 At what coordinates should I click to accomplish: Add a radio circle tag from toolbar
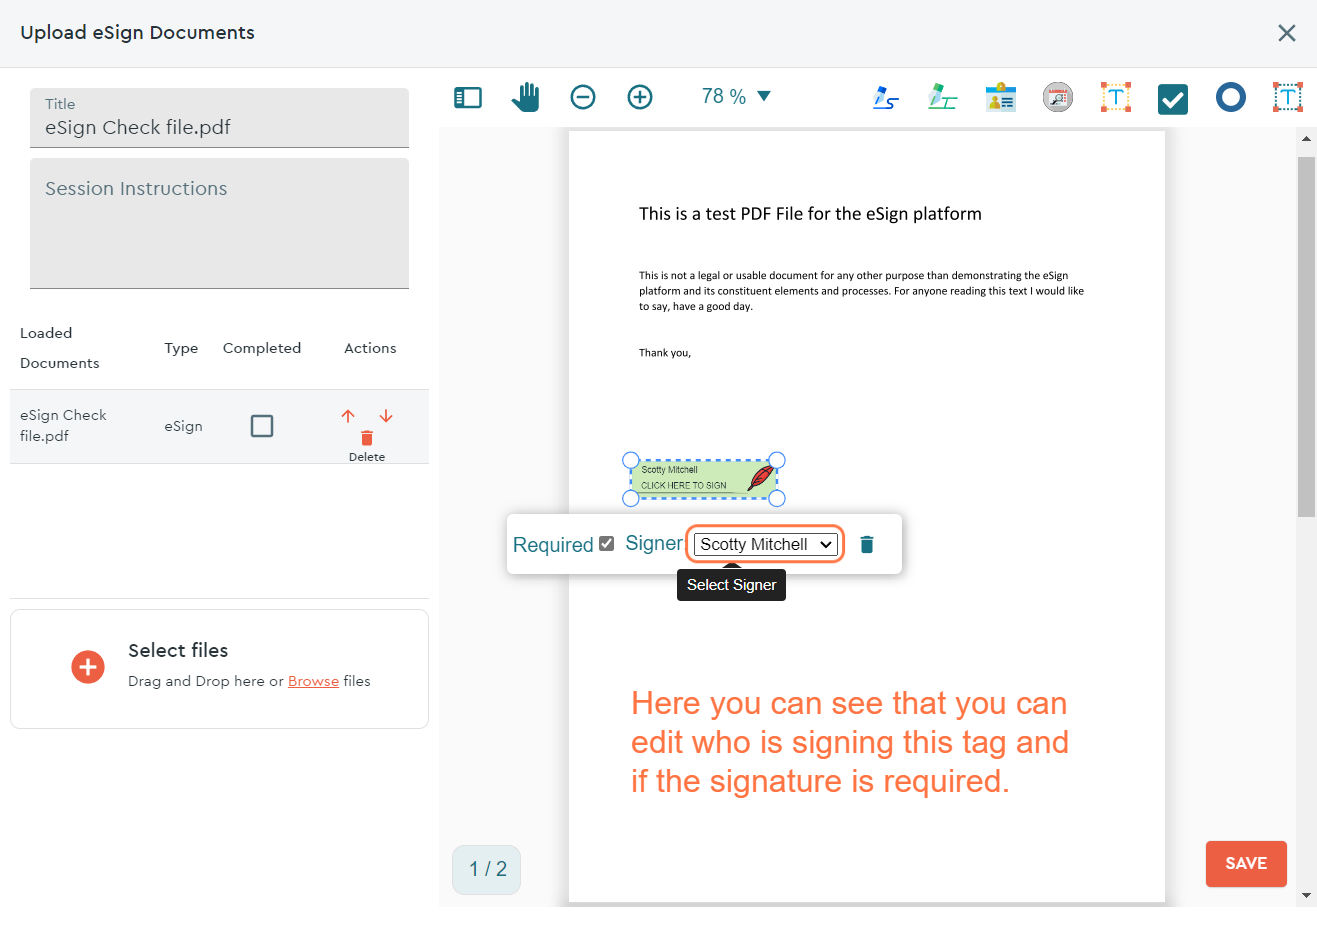coord(1231,97)
